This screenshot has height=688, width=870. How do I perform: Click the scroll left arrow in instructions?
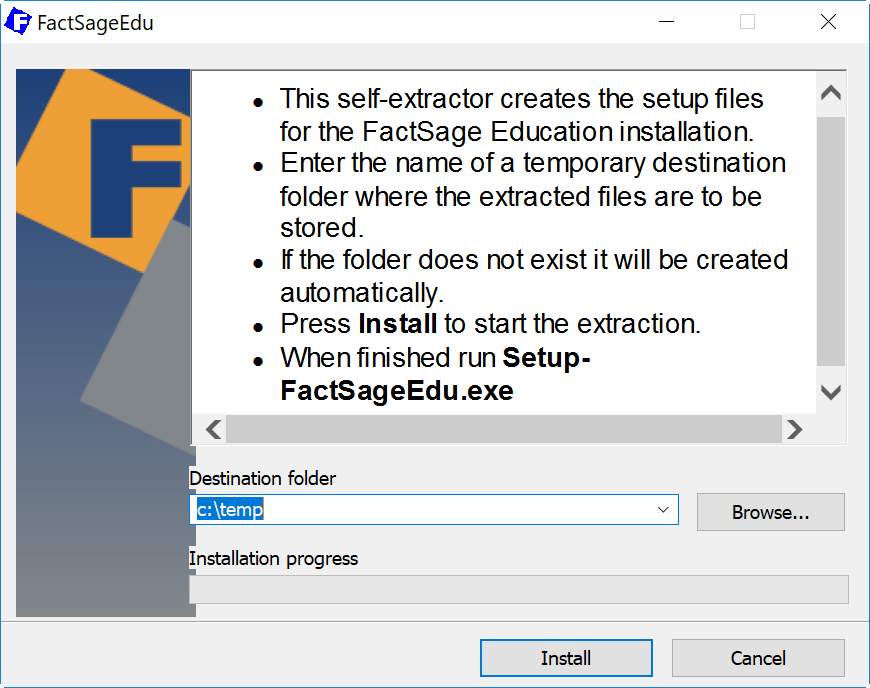[x=214, y=429]
